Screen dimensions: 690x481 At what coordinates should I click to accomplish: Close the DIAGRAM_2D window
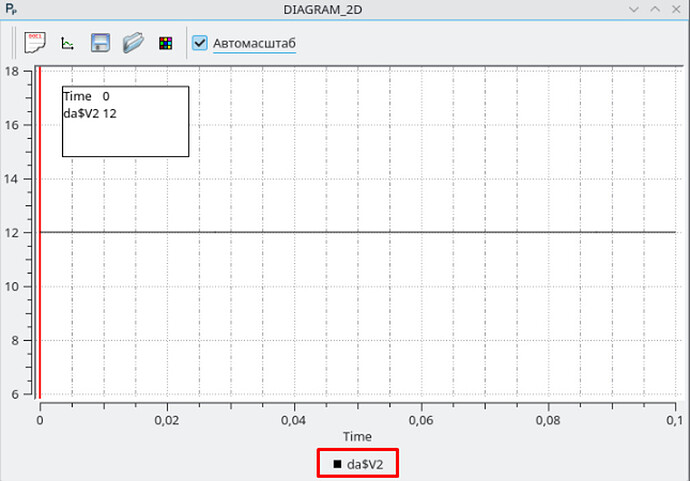[x=676, y=9]
